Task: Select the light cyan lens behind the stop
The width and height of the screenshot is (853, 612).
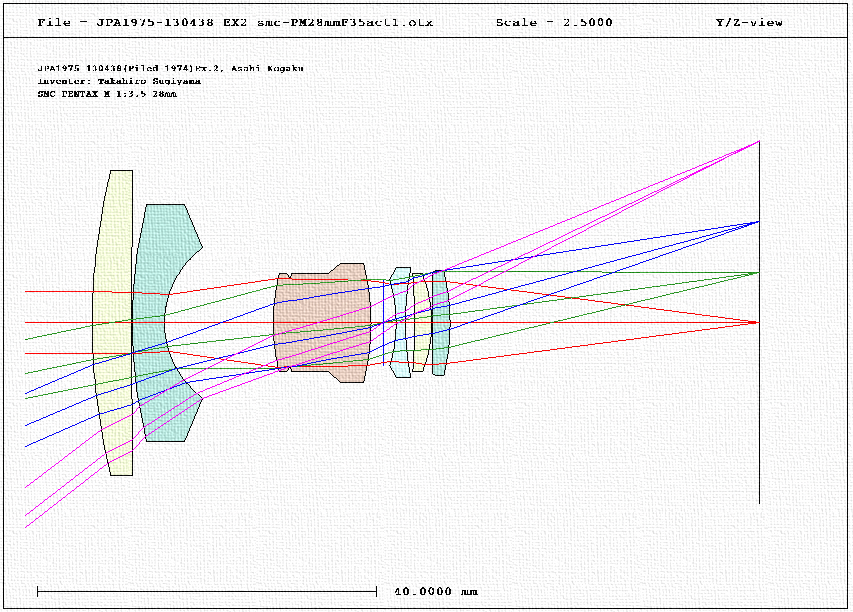Action: 400,323
